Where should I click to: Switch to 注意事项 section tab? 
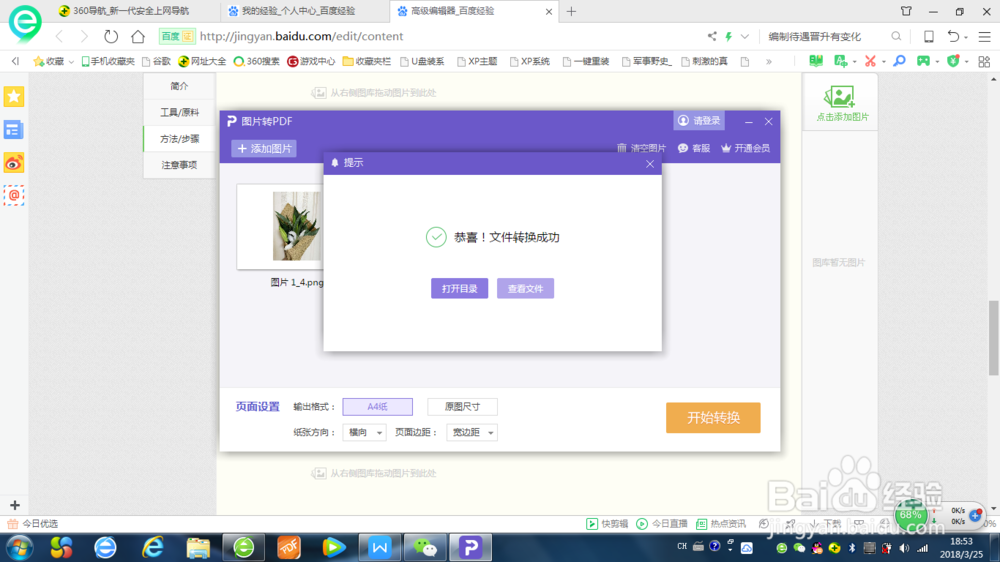tap(179, 165)
